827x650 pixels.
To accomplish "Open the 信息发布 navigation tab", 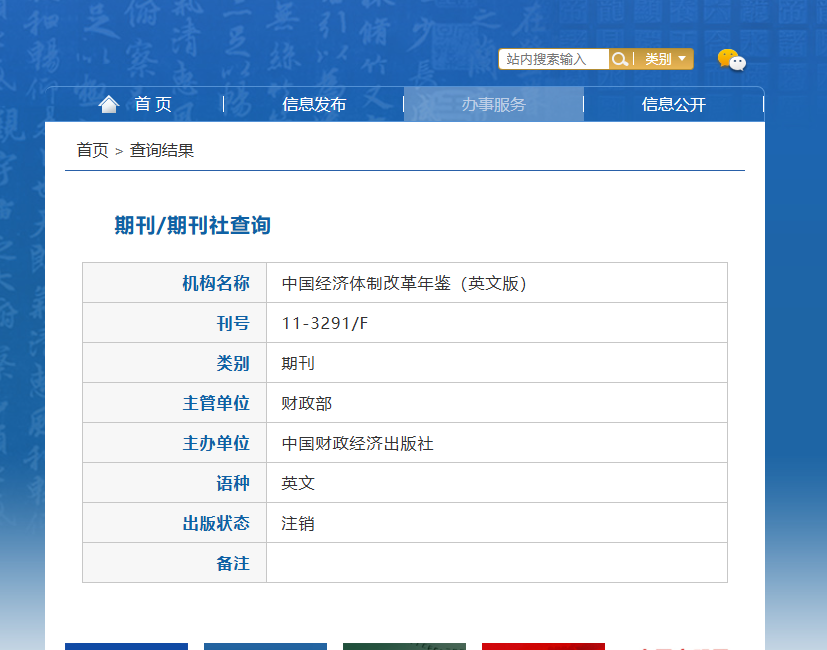I will click(314, 104).
